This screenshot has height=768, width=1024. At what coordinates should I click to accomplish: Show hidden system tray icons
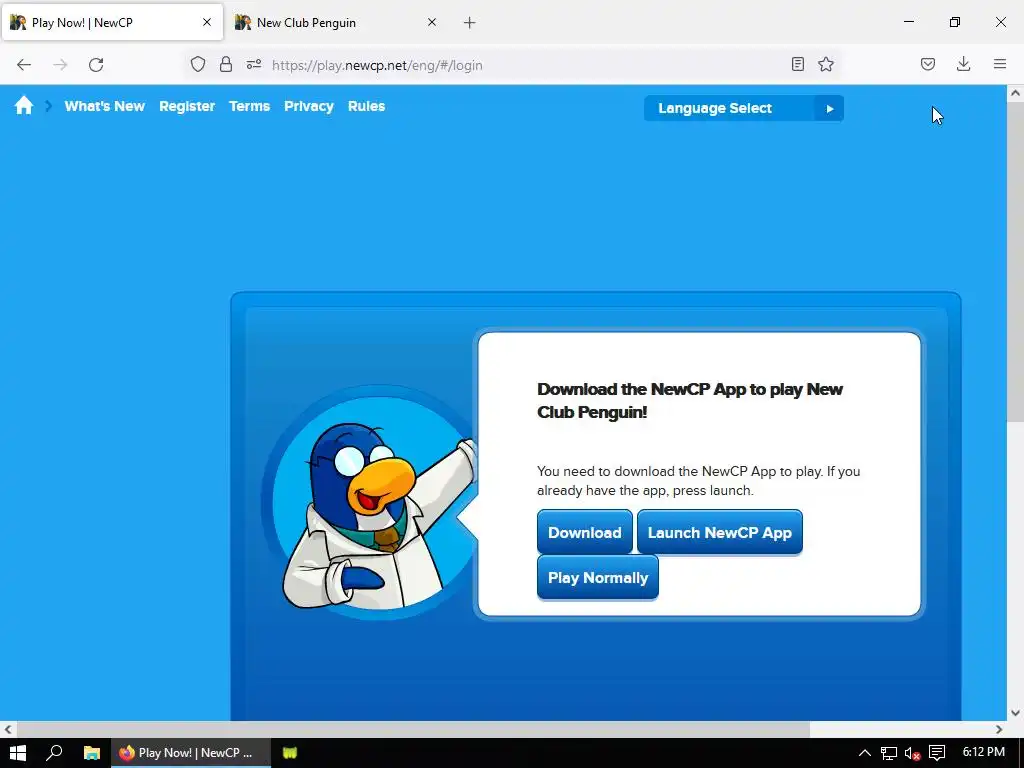(865, 753)
